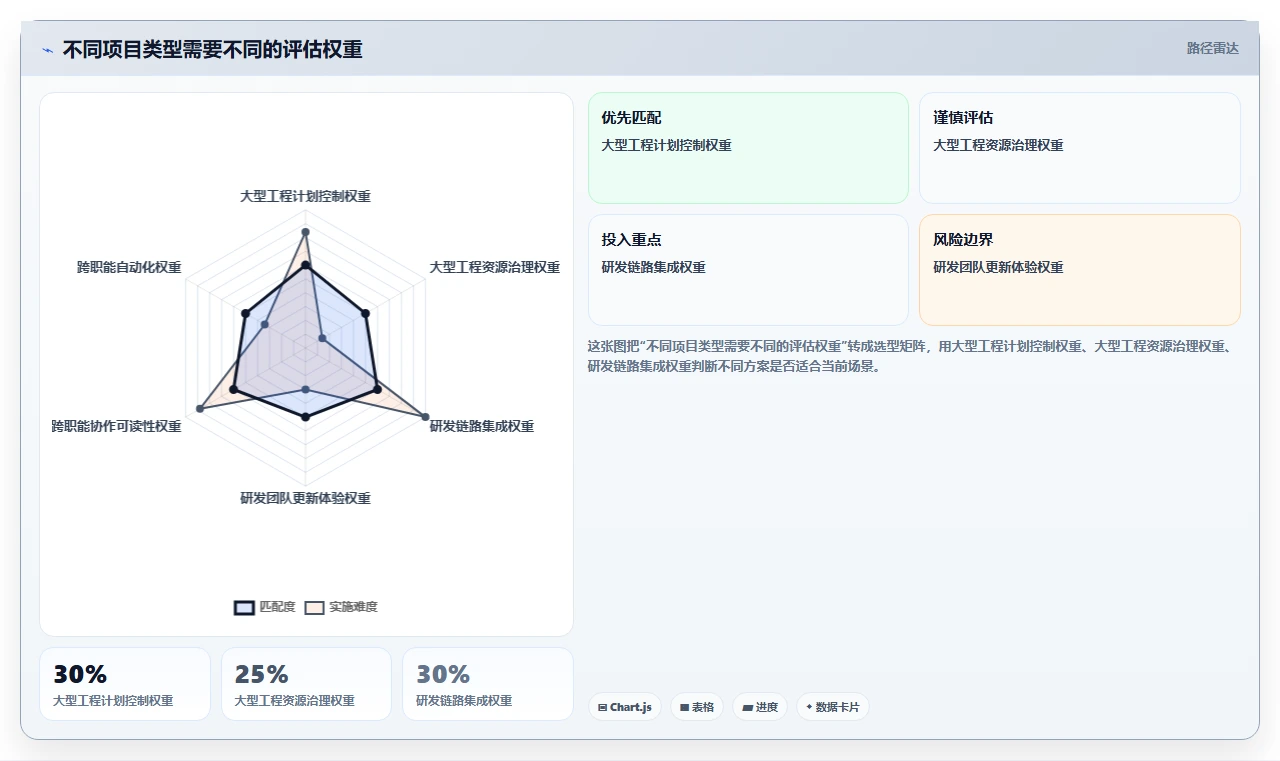Open the 优先匹配 card

[x=748, y=148]
